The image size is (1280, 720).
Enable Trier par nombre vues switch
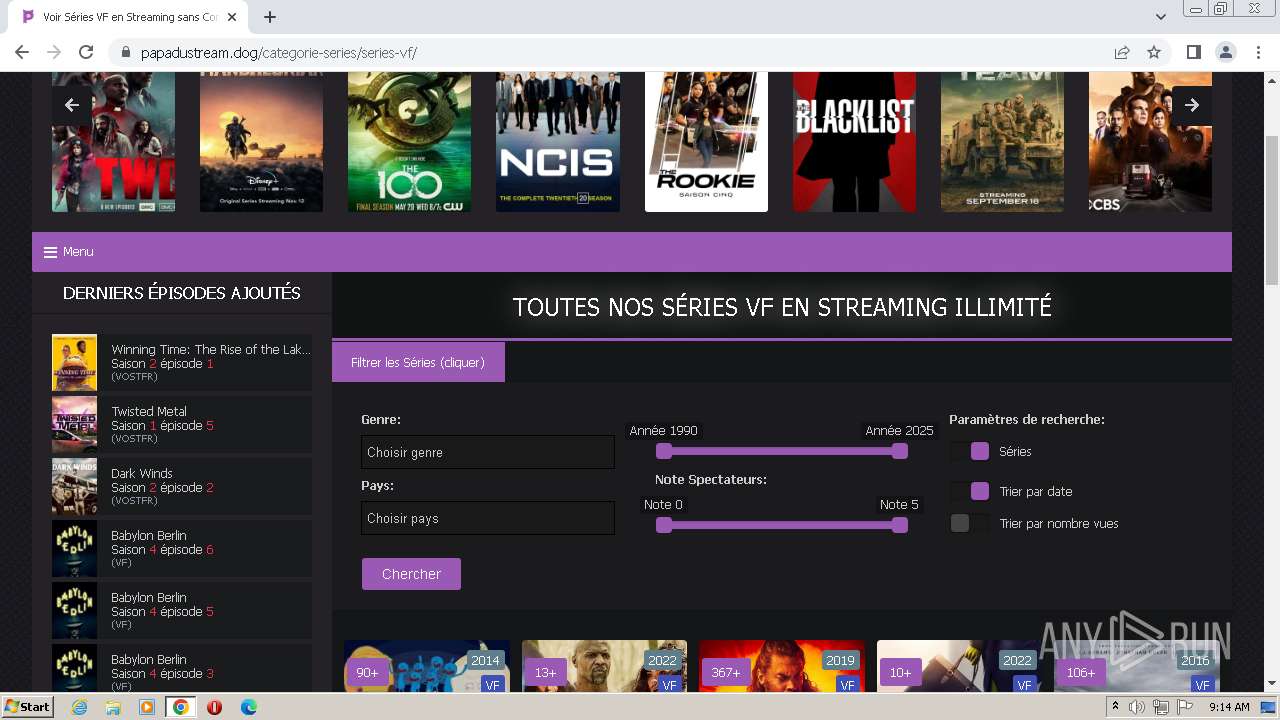tap(969, 523)
